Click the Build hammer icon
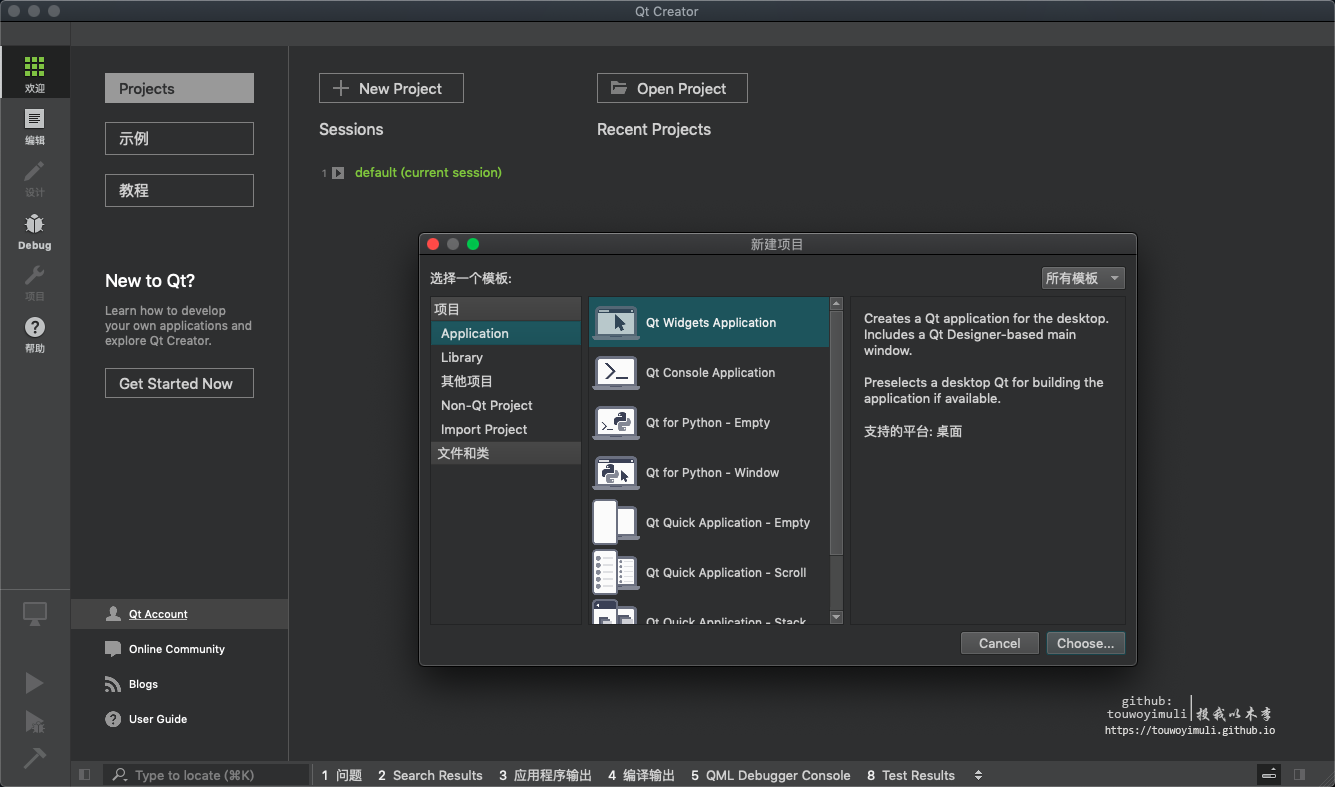 pos(35,758)
